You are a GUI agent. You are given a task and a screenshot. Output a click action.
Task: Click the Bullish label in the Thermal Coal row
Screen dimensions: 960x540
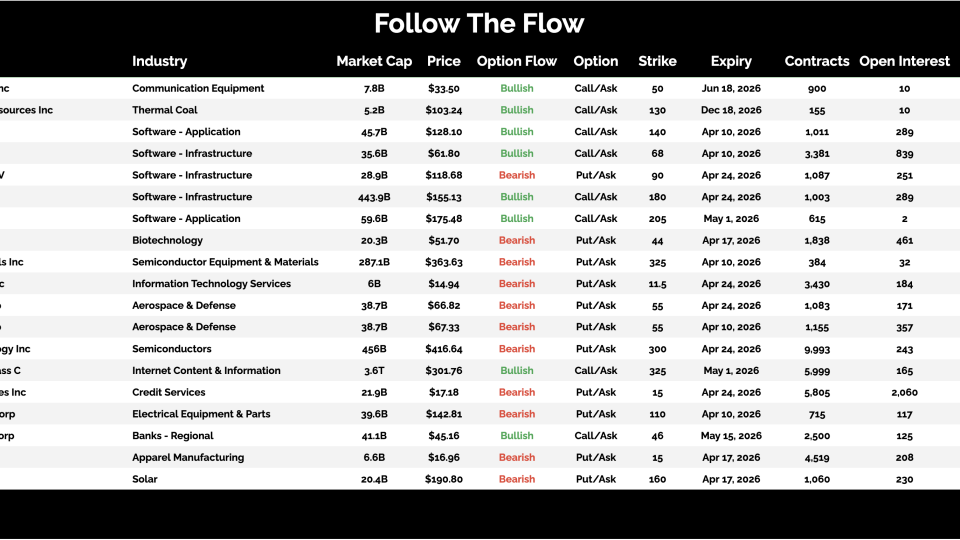517,110
